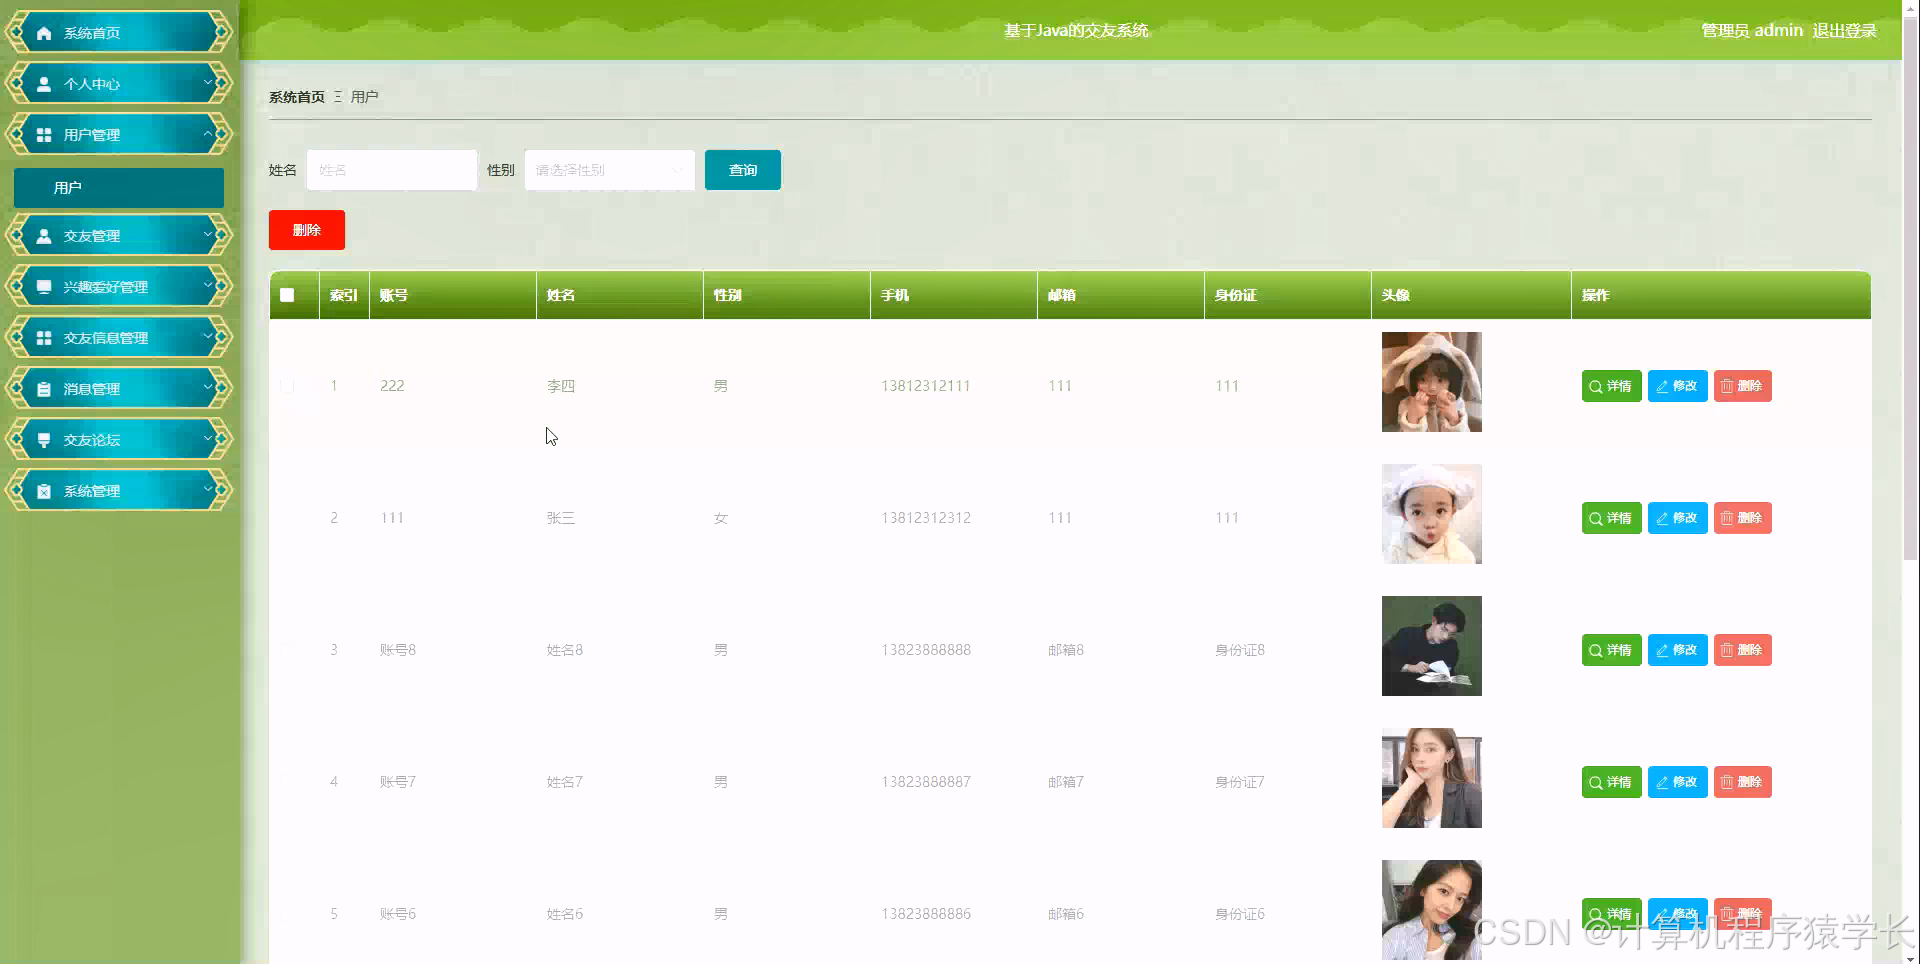Click the phone number 13812312111

[x=926, y=386]
